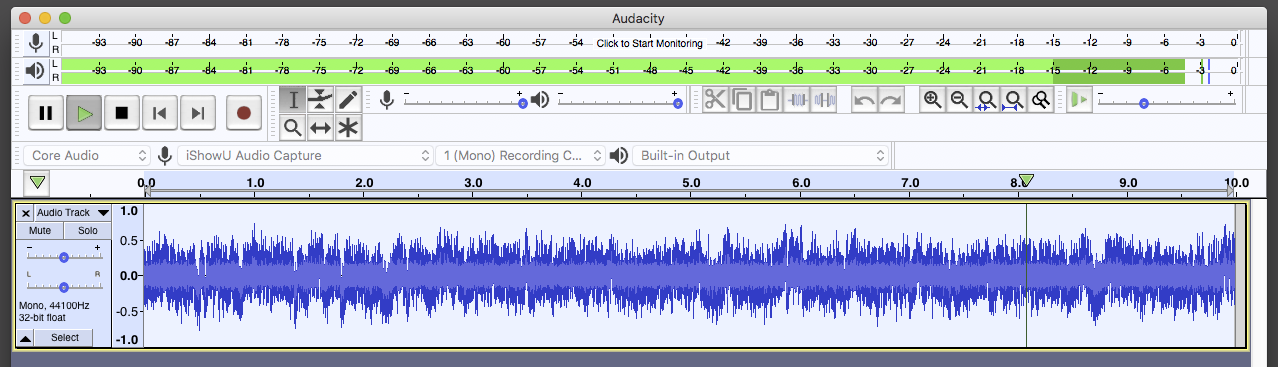
Task: Select the Envelope tool
Action: (x=320, y=99)
